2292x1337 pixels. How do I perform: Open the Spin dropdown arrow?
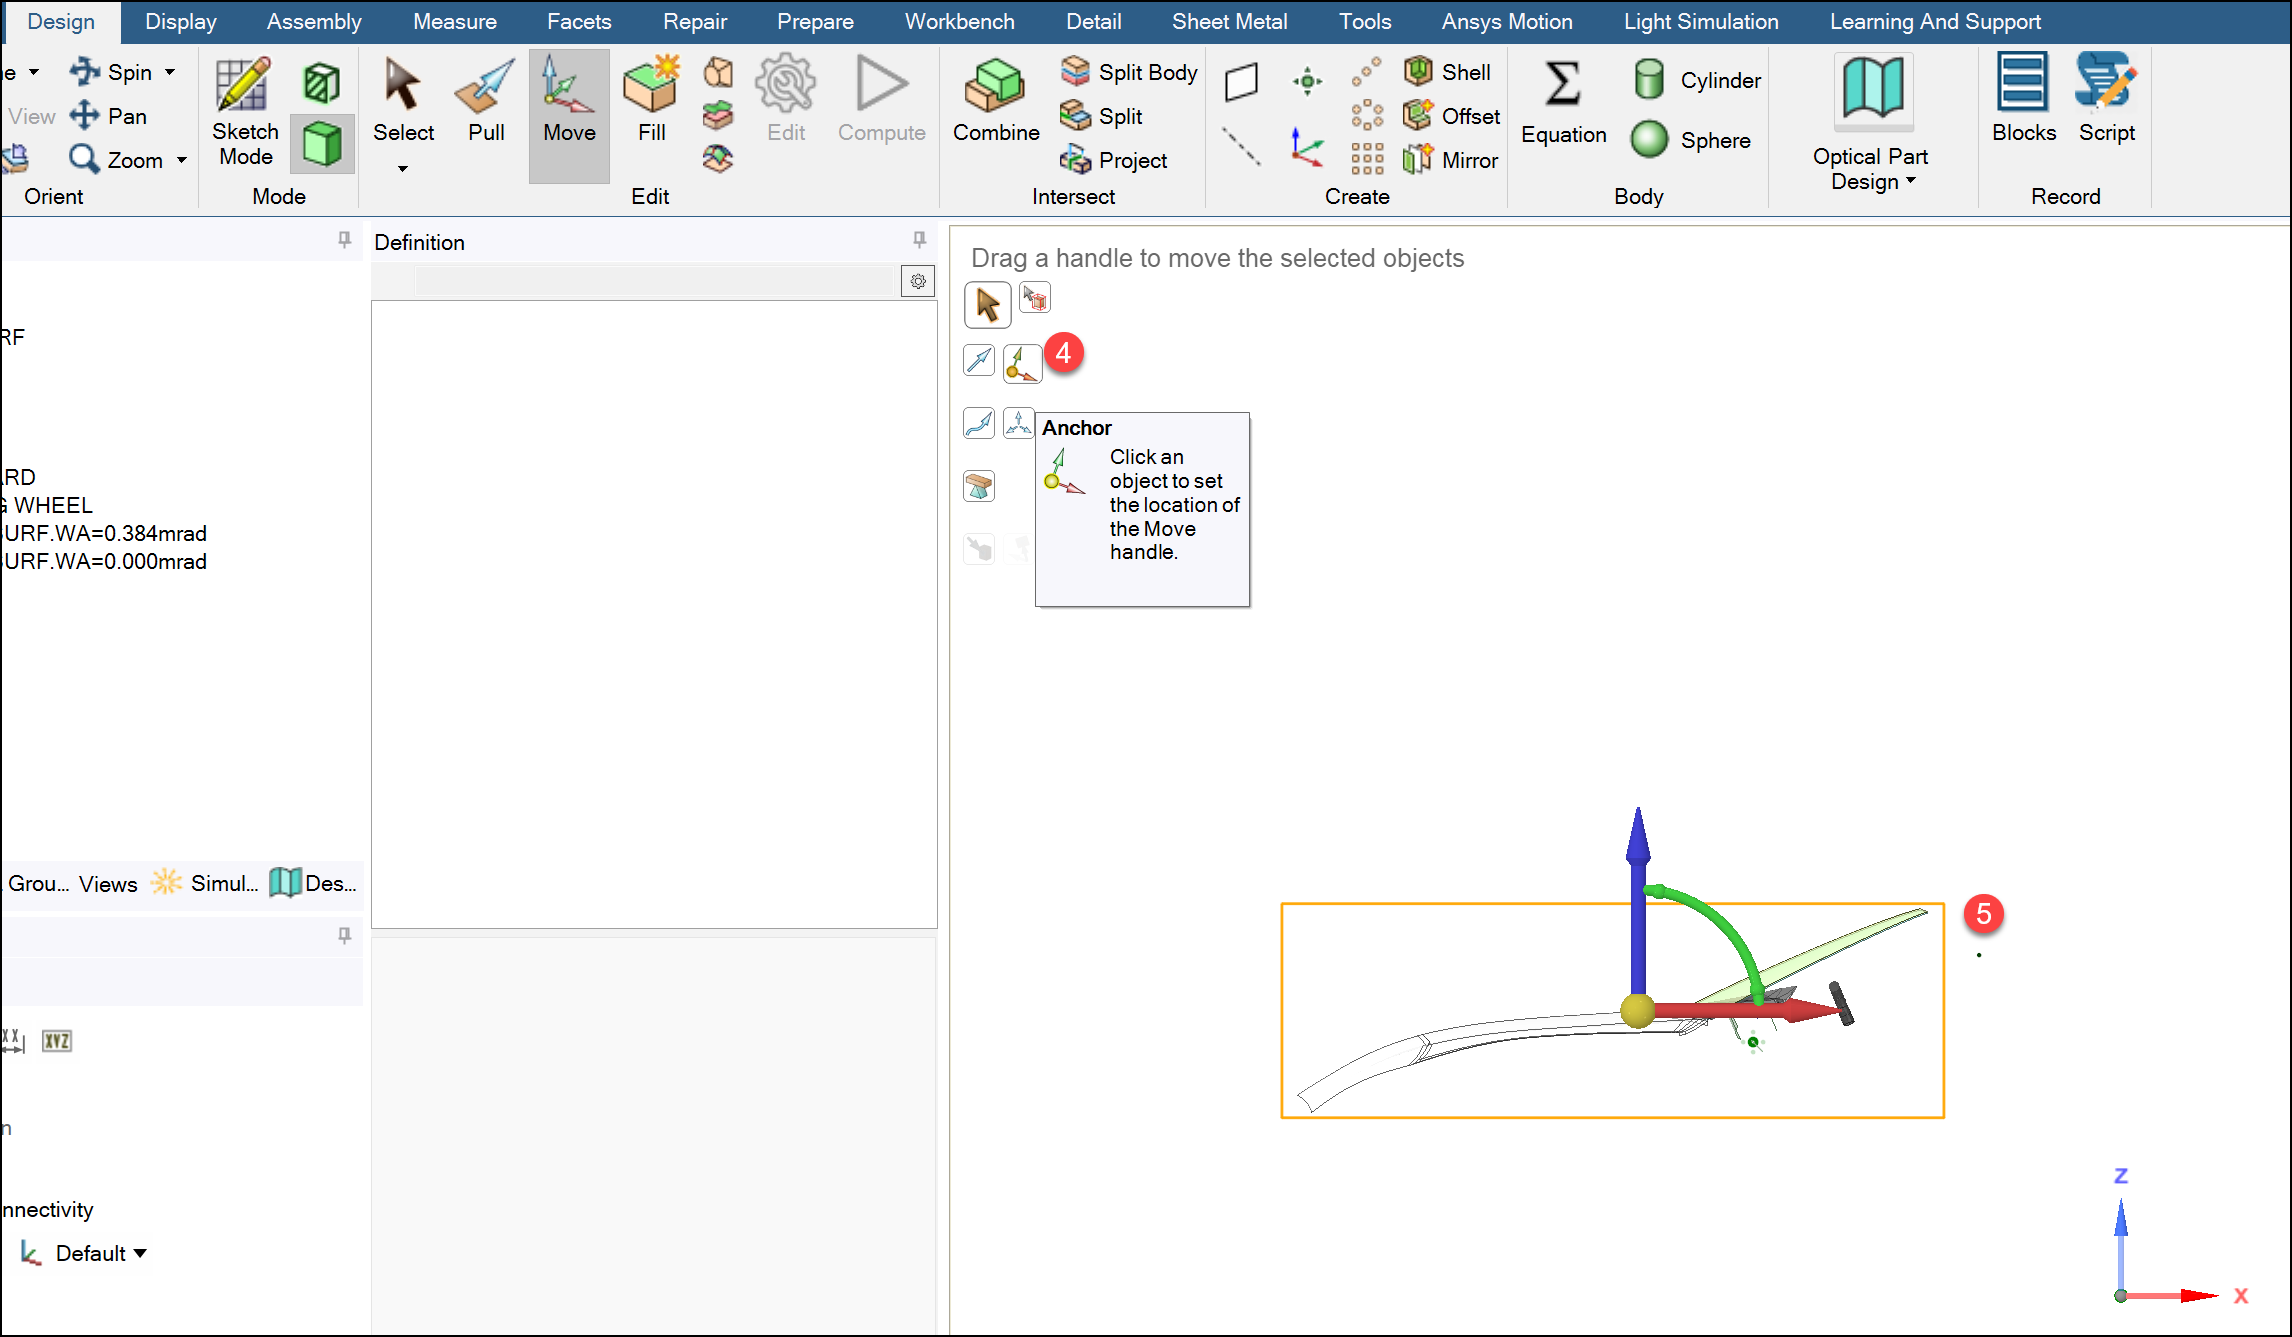click(x=170, y=72)
